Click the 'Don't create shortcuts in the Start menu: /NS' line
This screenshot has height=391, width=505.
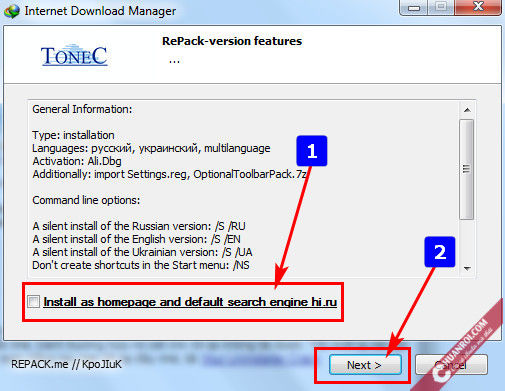pyautogui.click(x=141, y=265)
